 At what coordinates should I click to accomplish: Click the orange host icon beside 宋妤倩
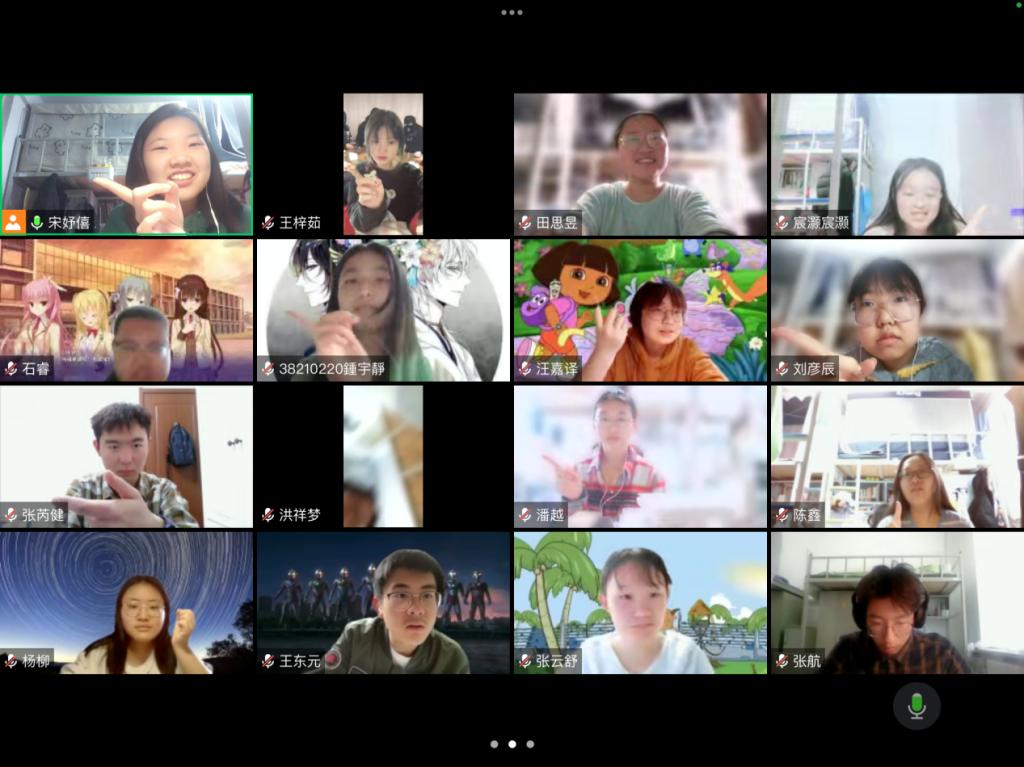(14, 222)
